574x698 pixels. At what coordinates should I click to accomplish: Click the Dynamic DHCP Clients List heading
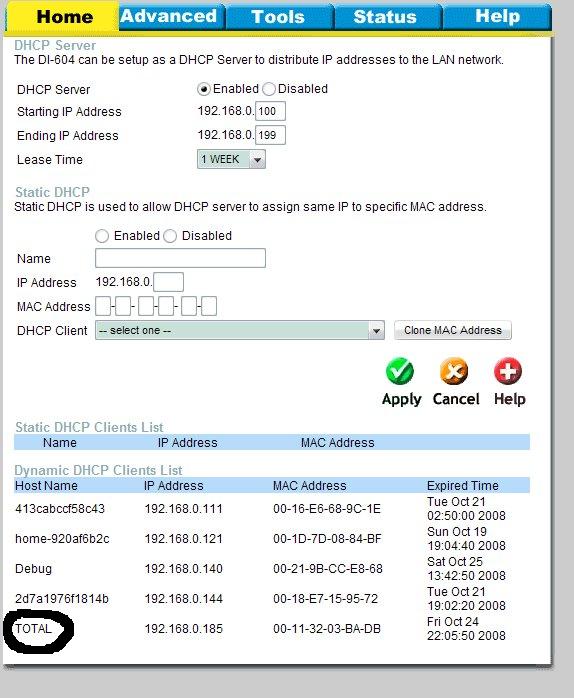(98, 471)
